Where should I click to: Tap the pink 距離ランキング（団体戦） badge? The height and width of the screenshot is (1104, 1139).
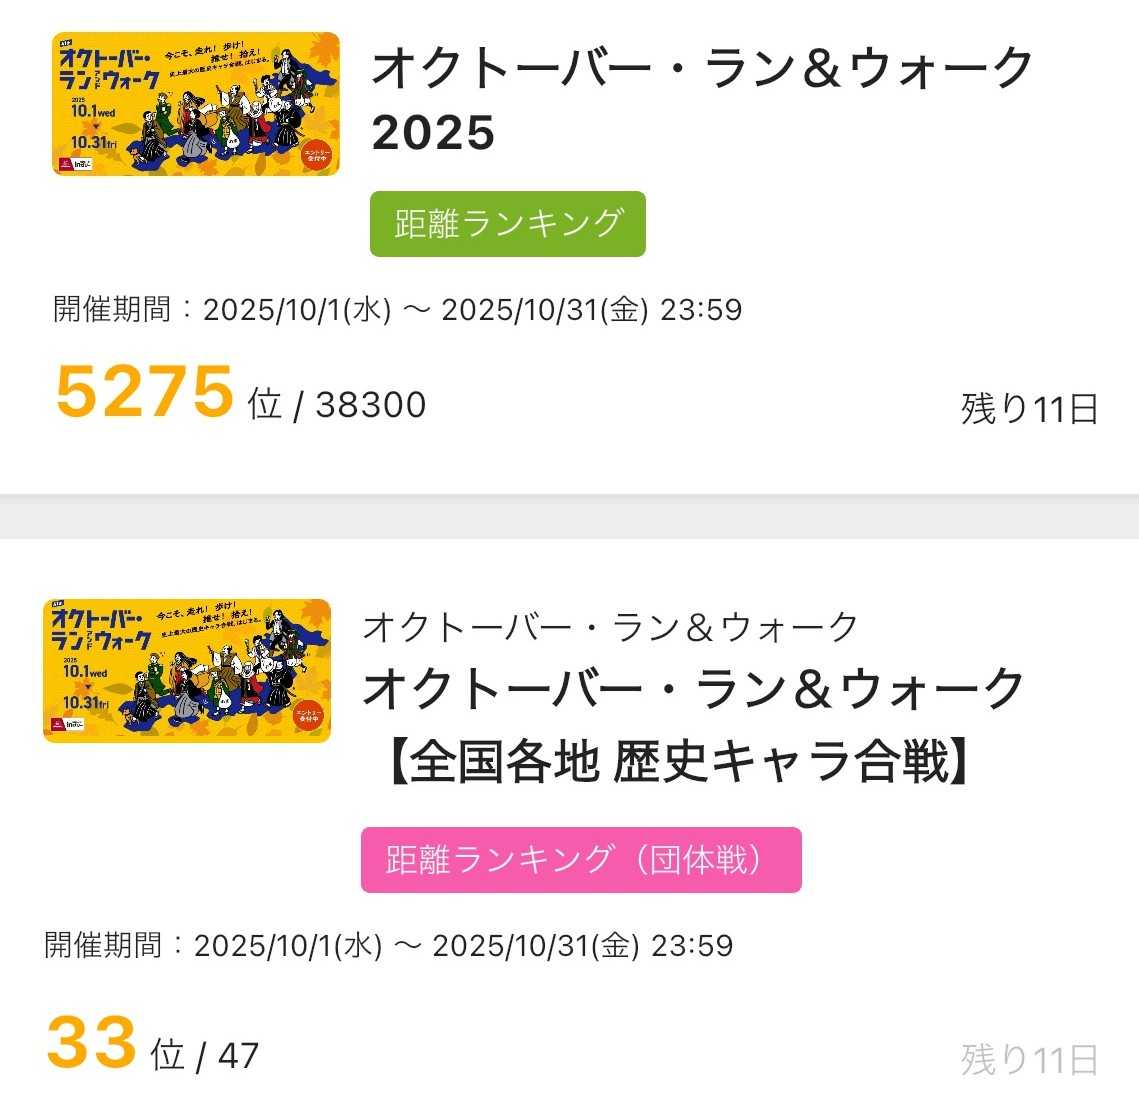click(x=581, y=860)
